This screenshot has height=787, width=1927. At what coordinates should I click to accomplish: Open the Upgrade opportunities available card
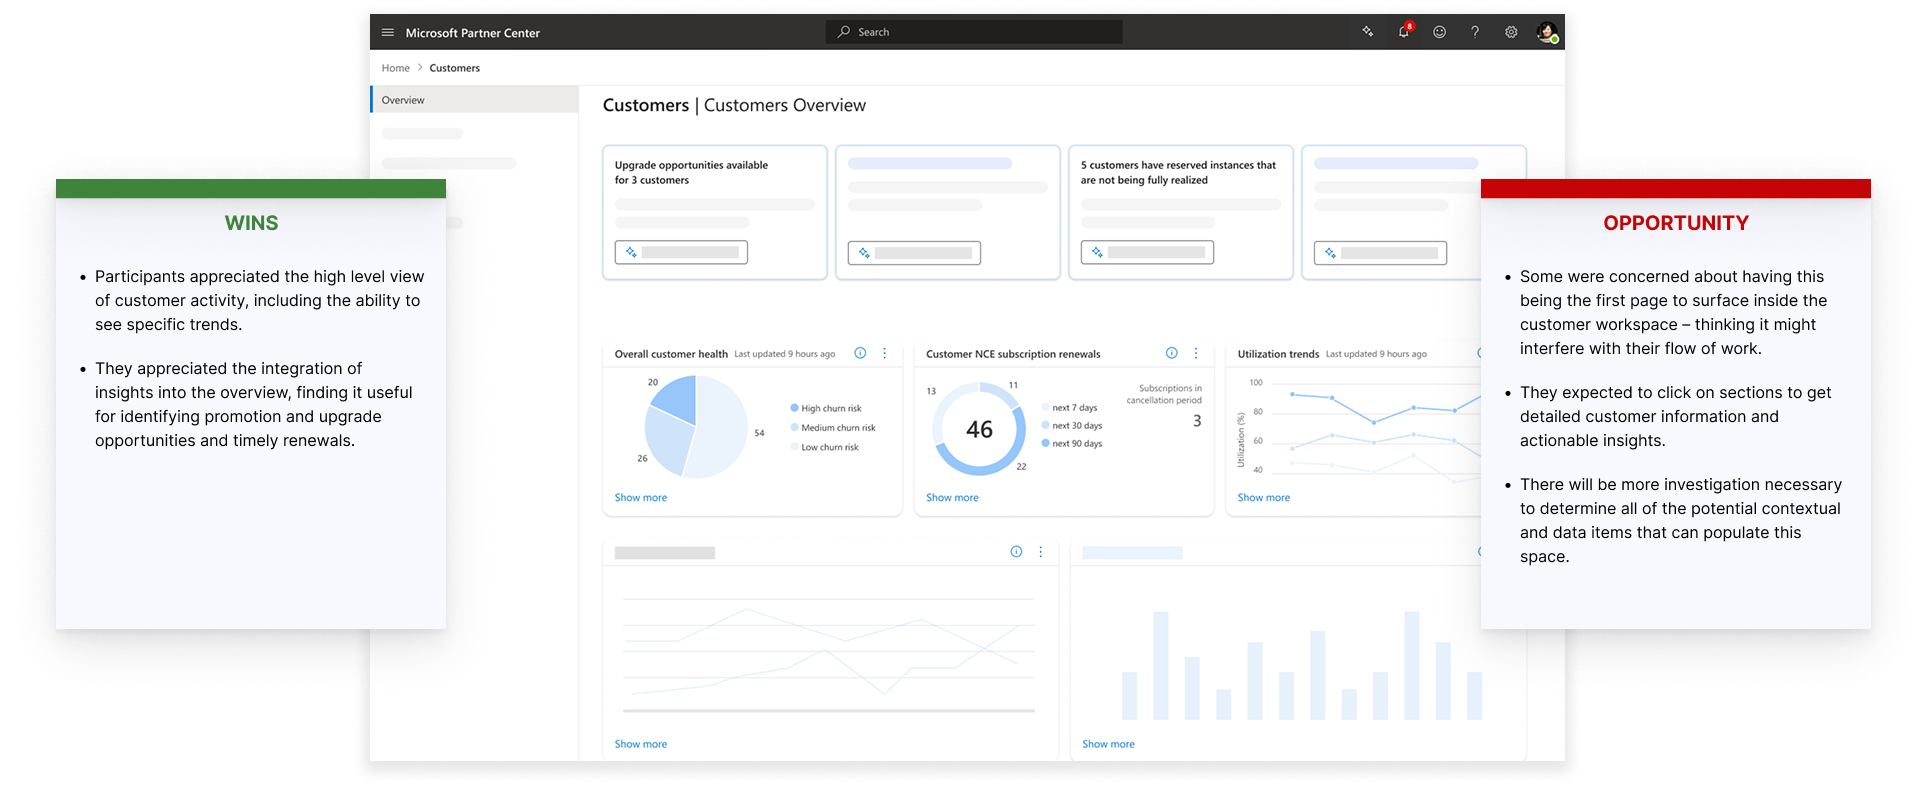point(715,212)
